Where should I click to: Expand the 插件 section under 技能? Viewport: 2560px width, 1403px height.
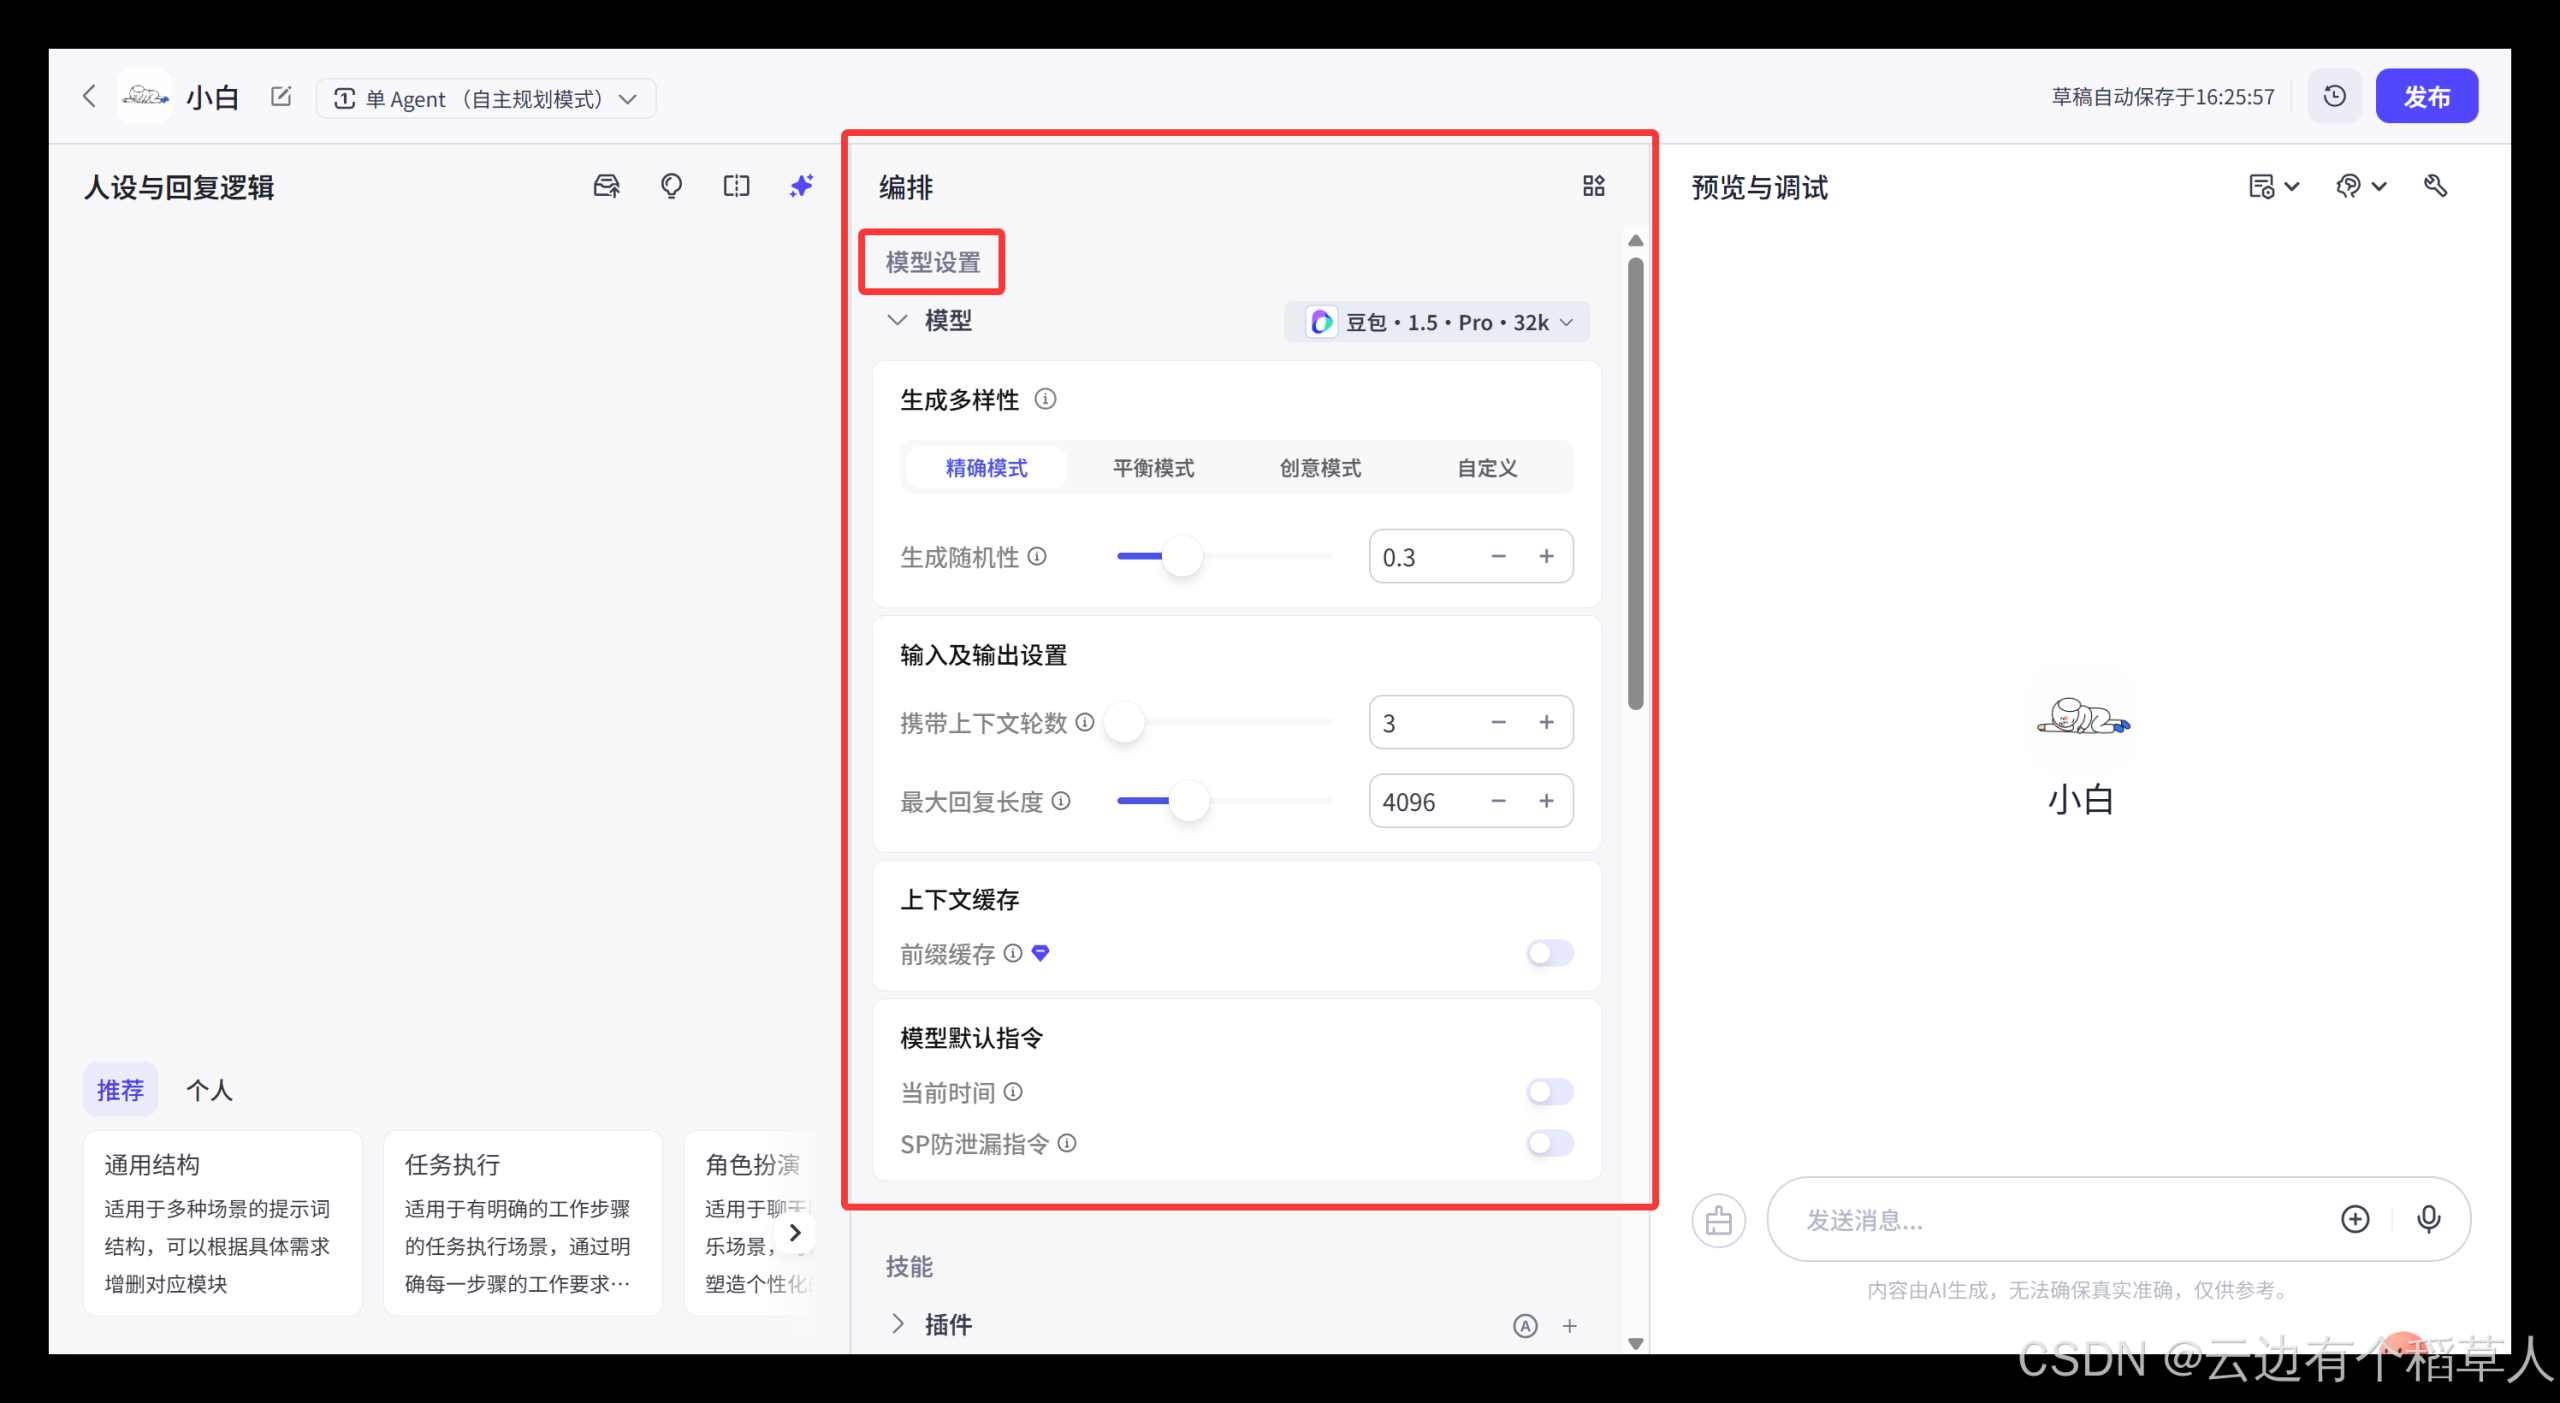(898, 1323)
